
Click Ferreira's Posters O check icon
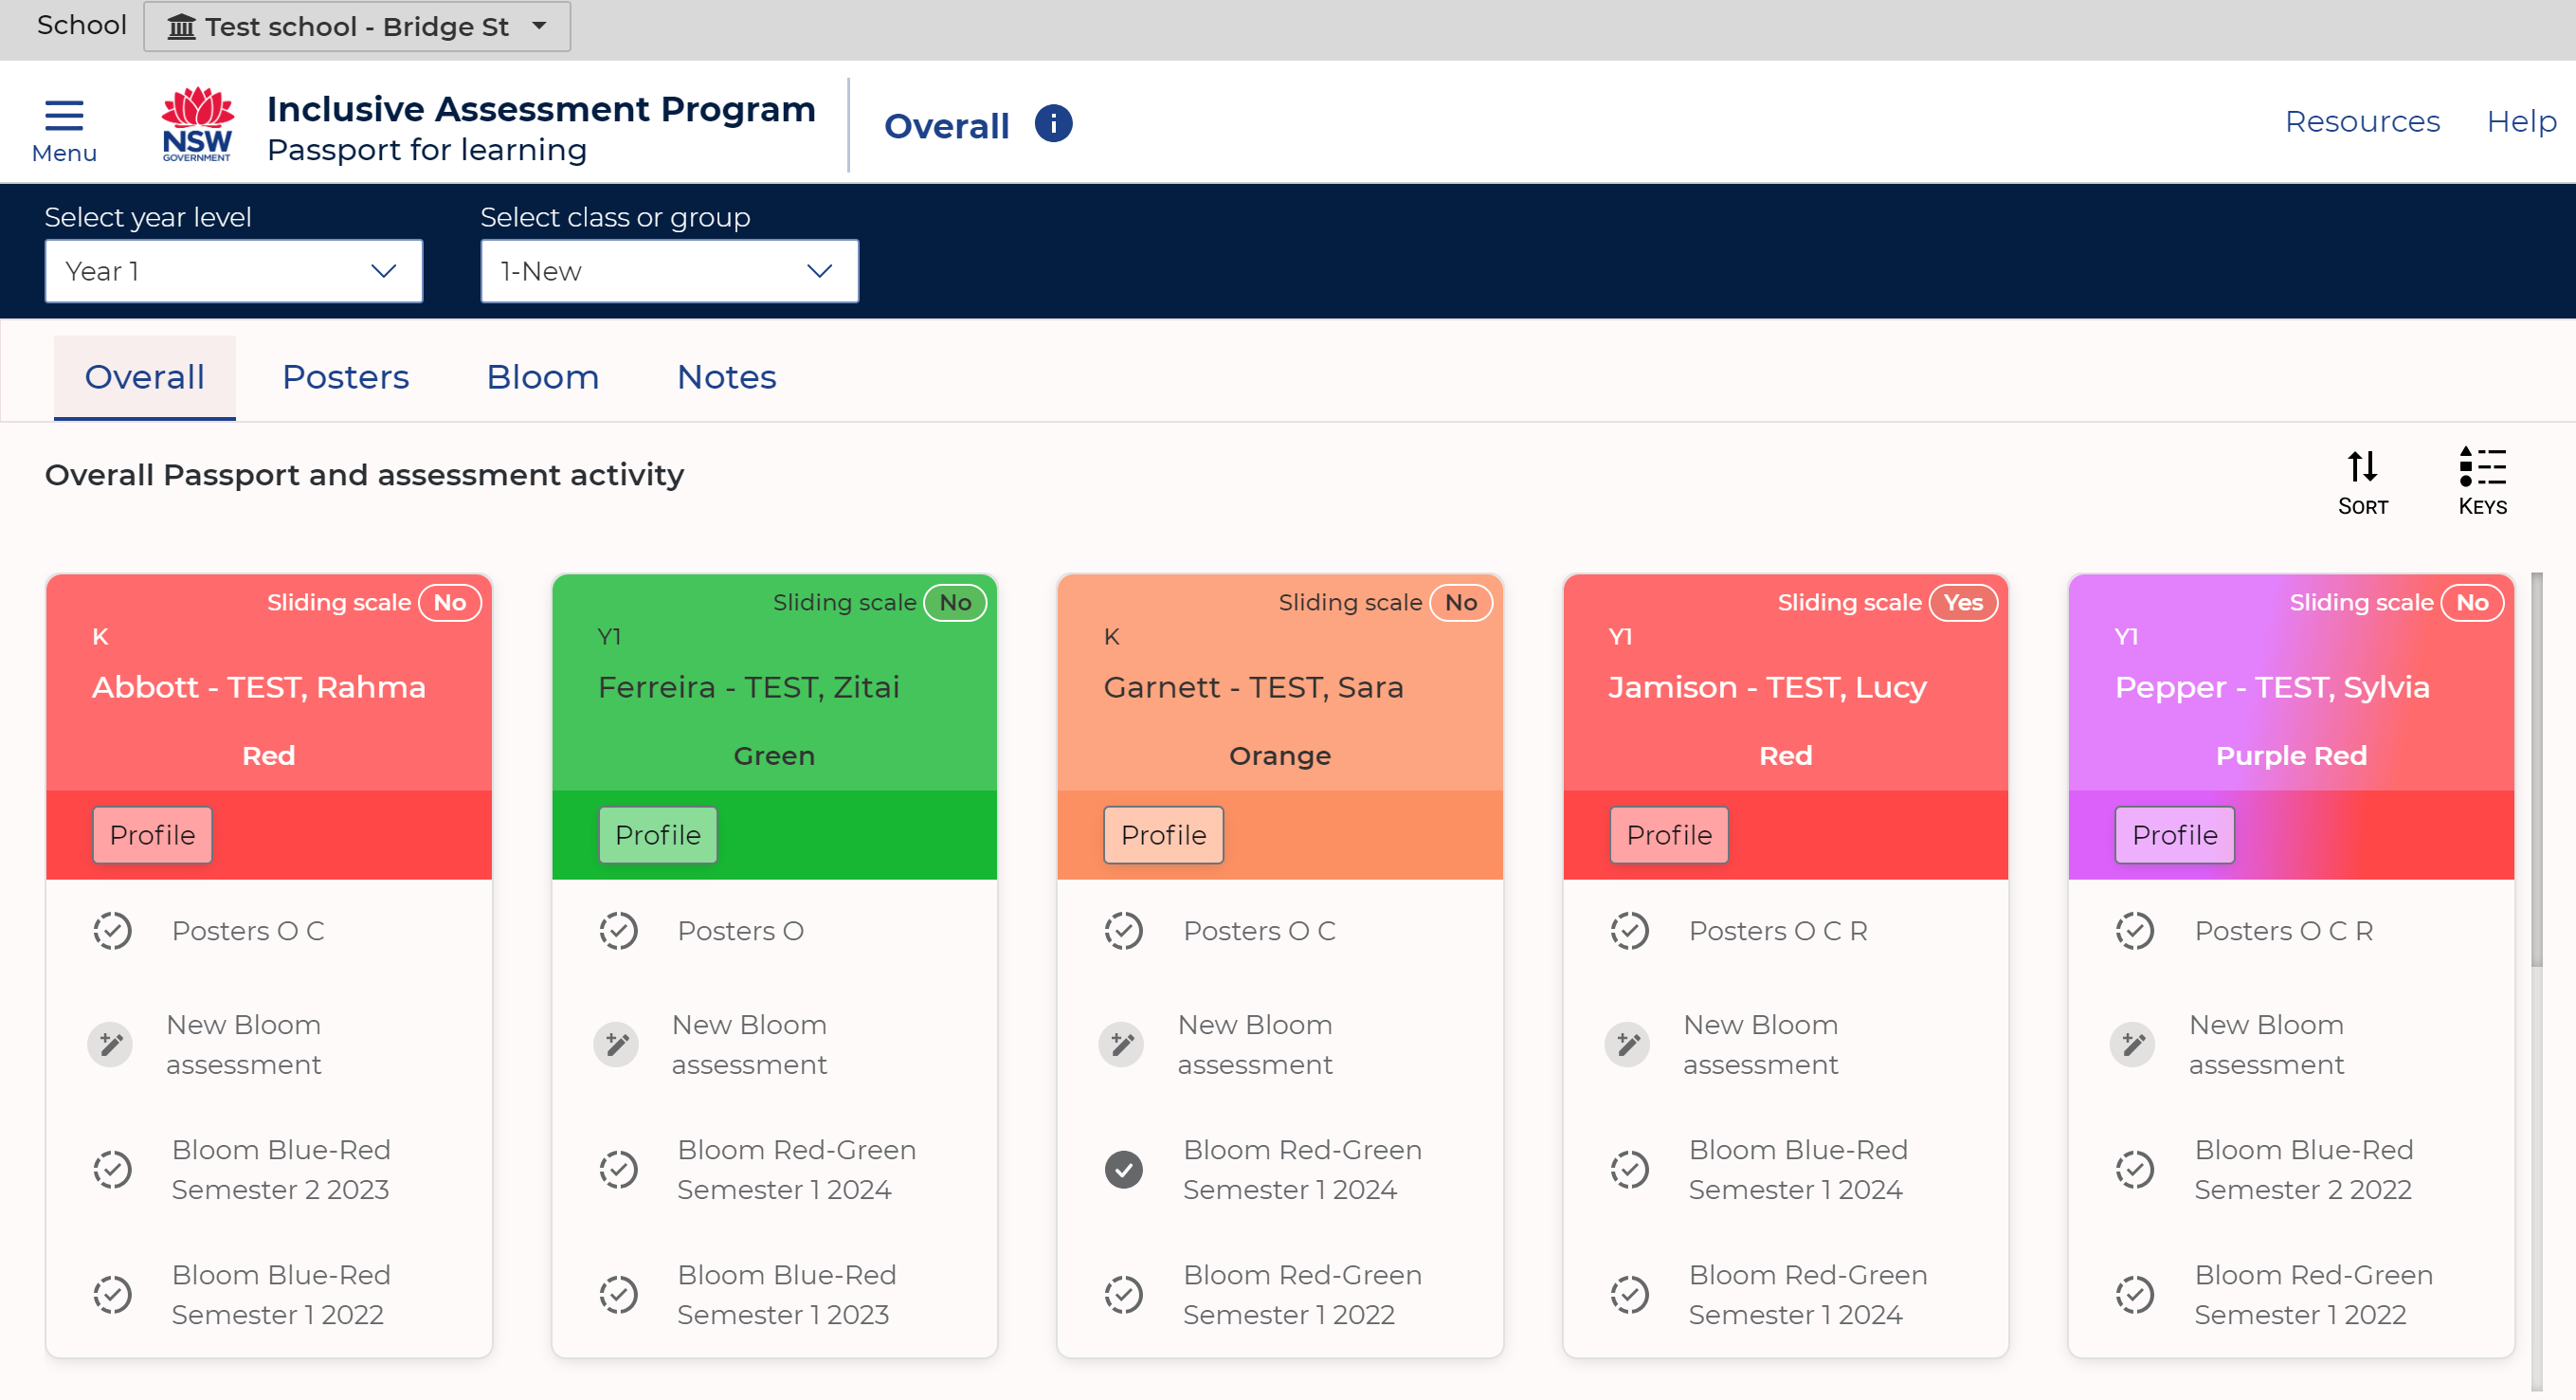tap(618, 931)
